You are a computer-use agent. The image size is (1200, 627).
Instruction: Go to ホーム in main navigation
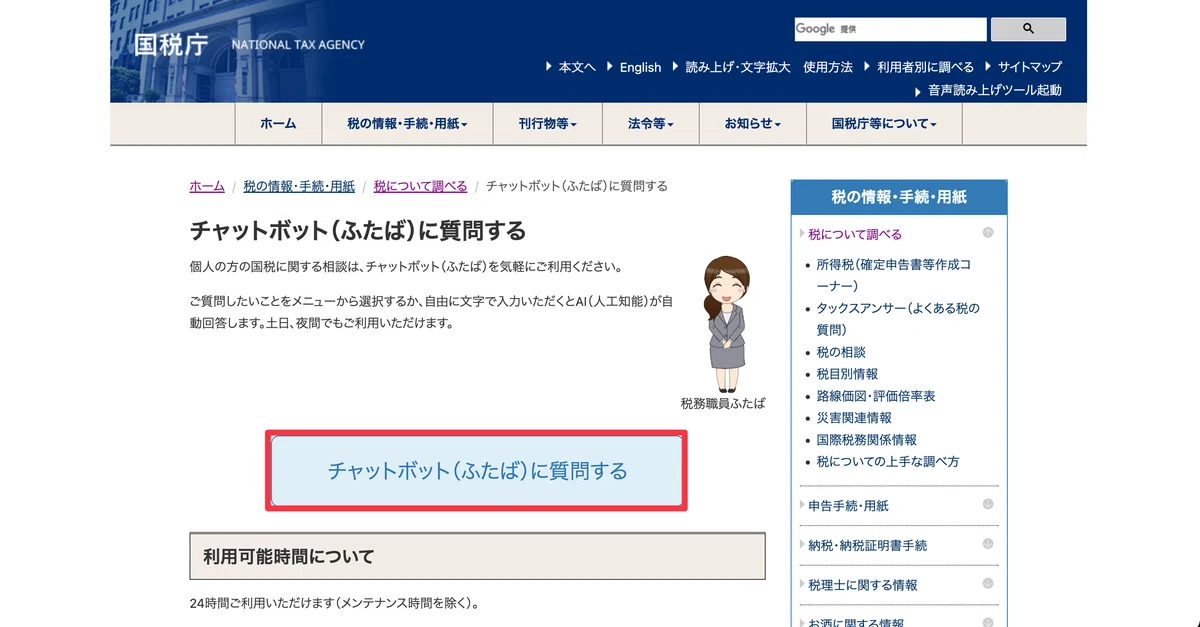(x=278, y=124)
